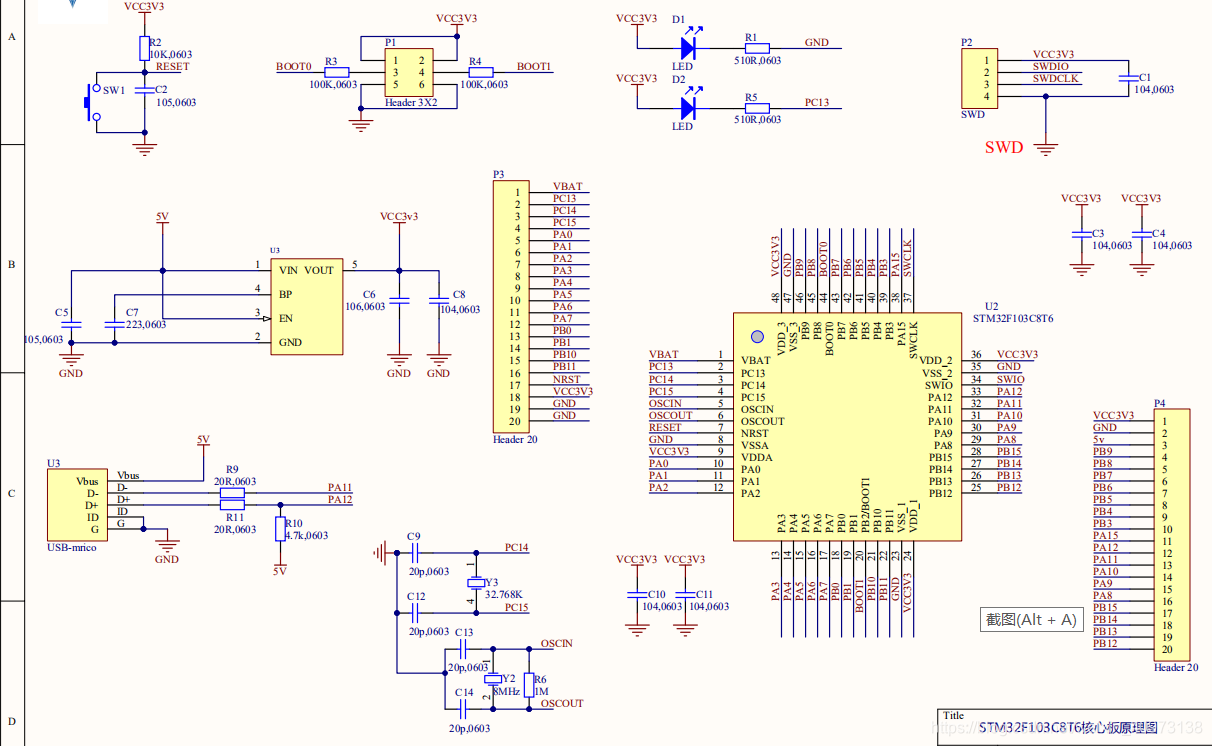Select capacitor C13 on OSCIN
Screen dimensions: 1212x746
click(x=461, y=648)
